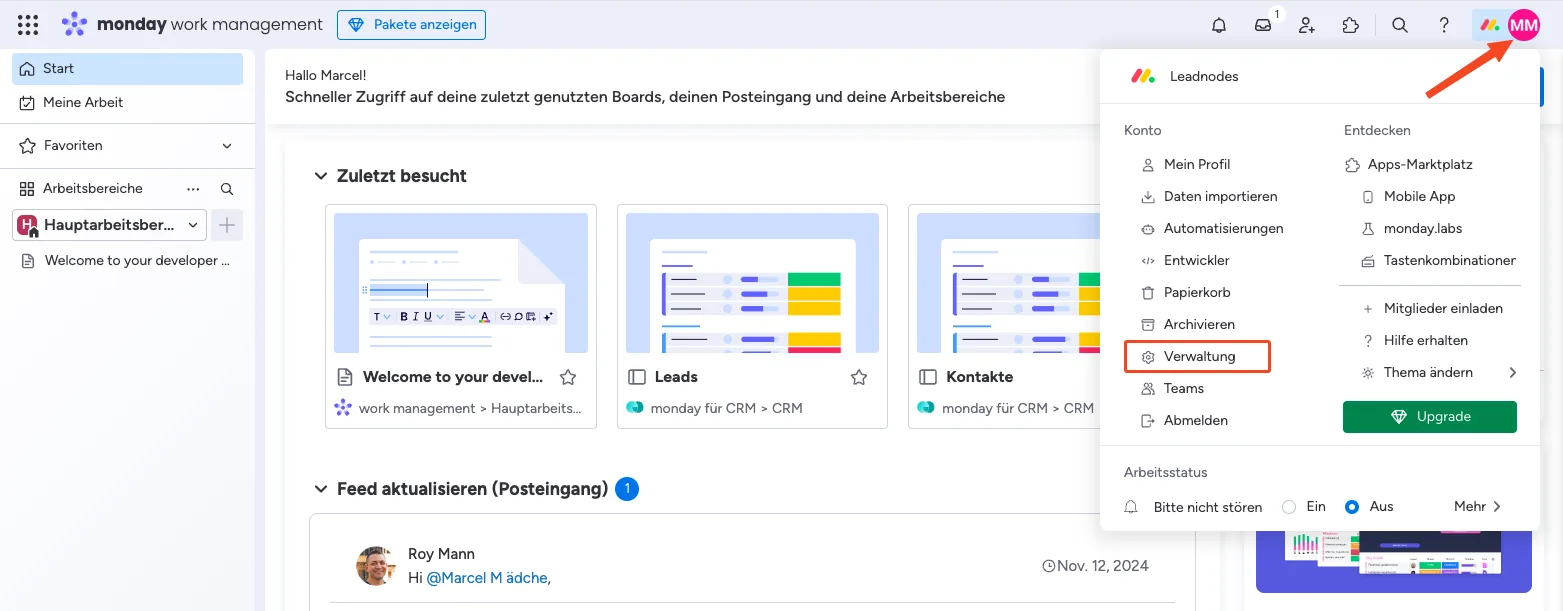Select Daten importieren menu item
This screenshot has height=611, width=1563.
point(1207,196)
